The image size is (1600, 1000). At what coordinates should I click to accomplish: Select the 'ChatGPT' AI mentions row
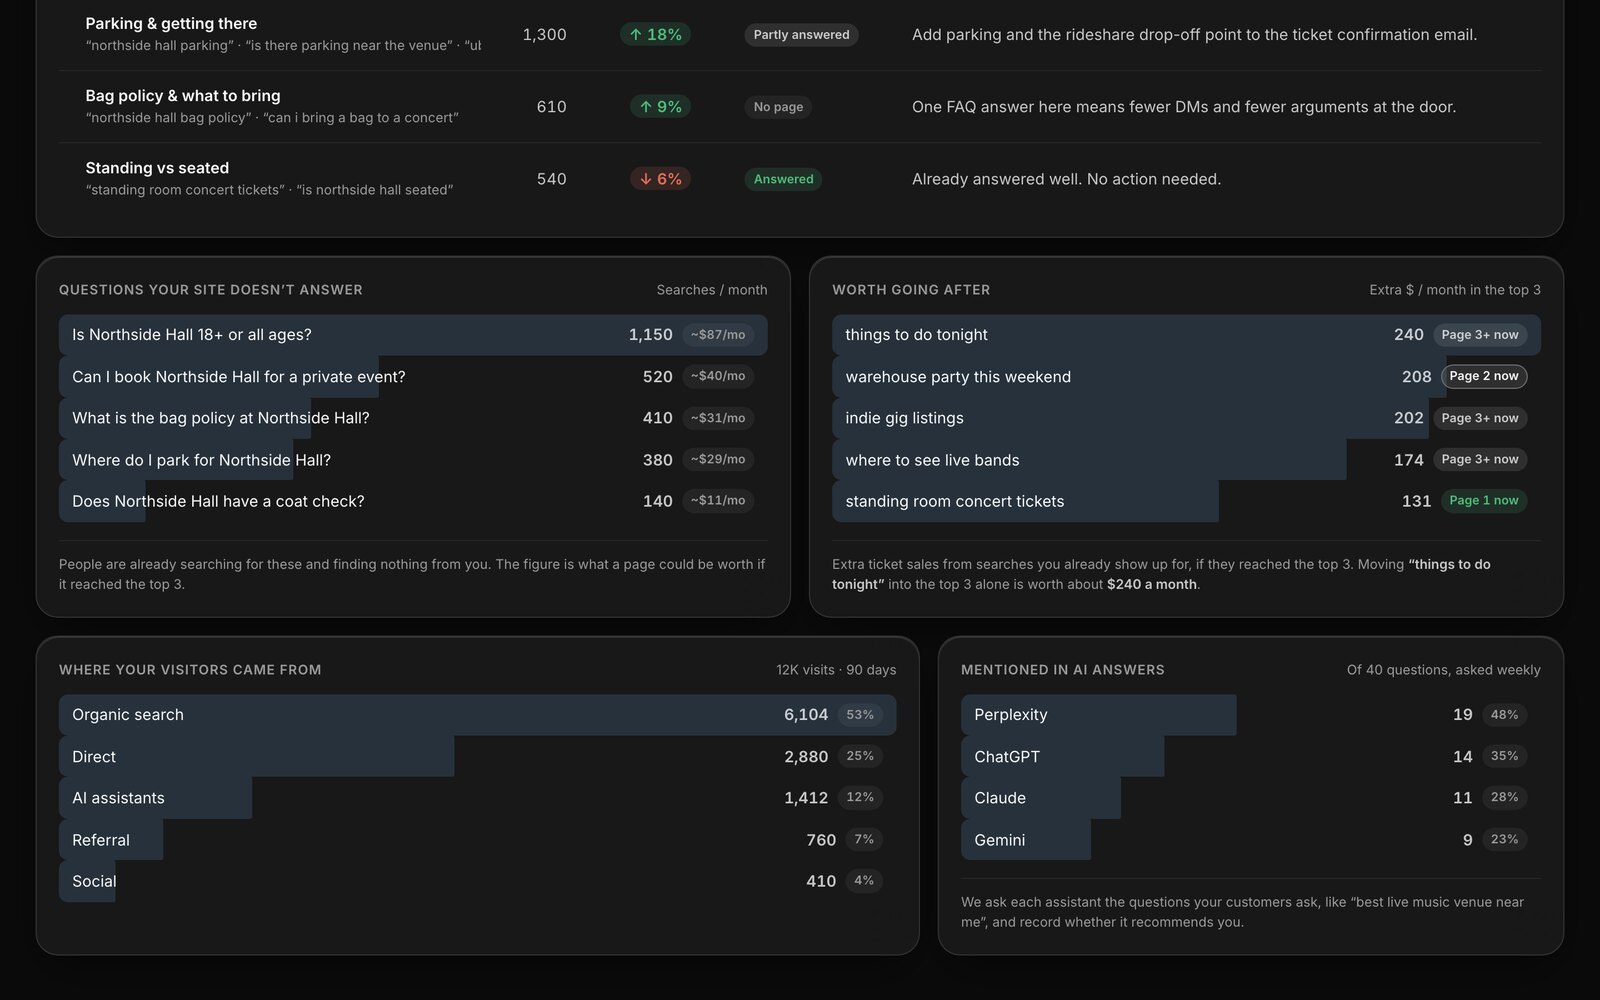coord(1251,757)
